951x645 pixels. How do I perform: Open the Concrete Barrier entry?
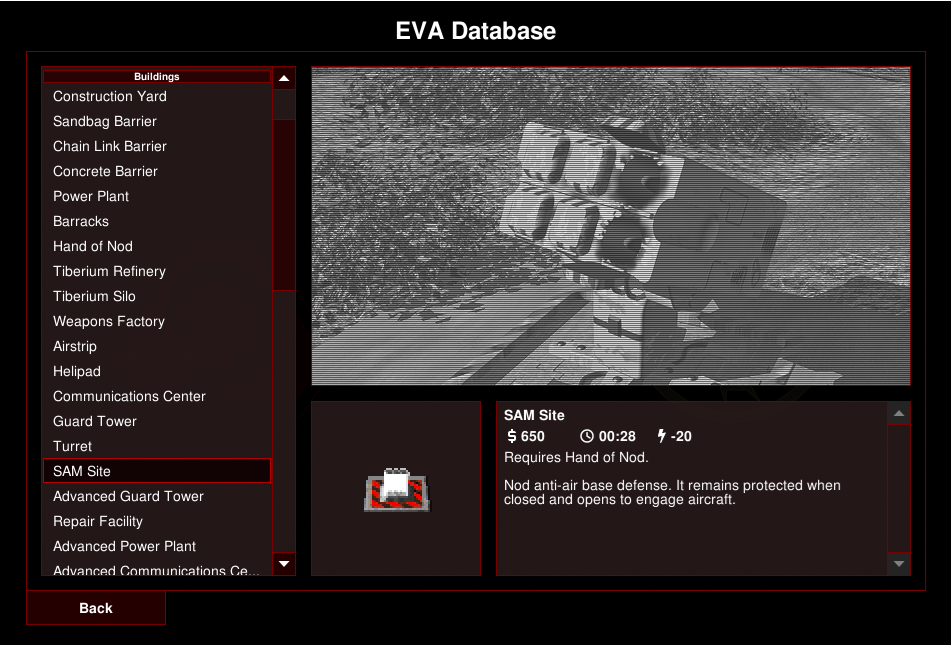pyautogui.click(x=156, y=171)
